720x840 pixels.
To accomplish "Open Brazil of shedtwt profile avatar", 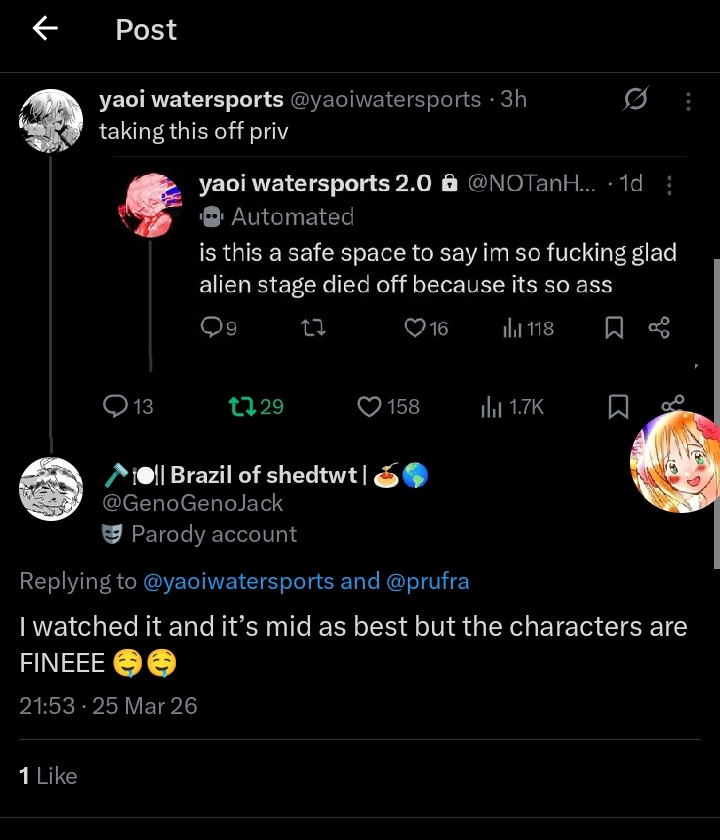I will (x=50, y=489).
